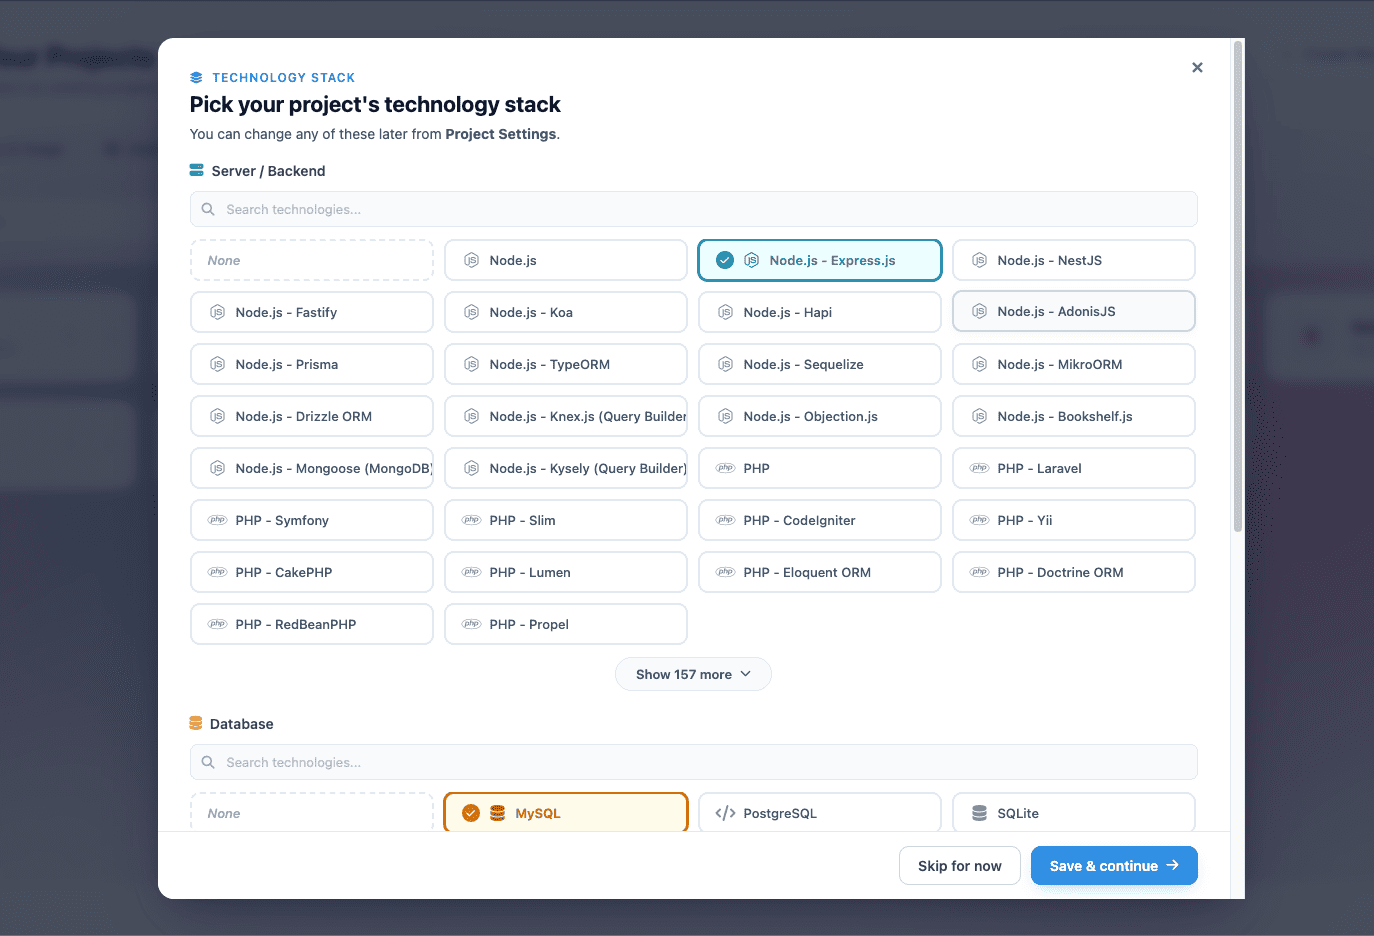Click the Node.js icon beside Hapi
The height and width of the screenshot is (936, 1374).
[x=725, y=312]
